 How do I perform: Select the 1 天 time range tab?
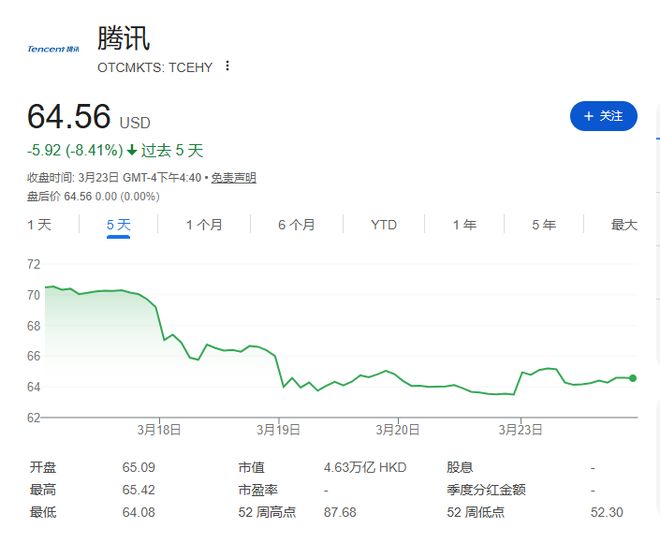tap(39, 225)
